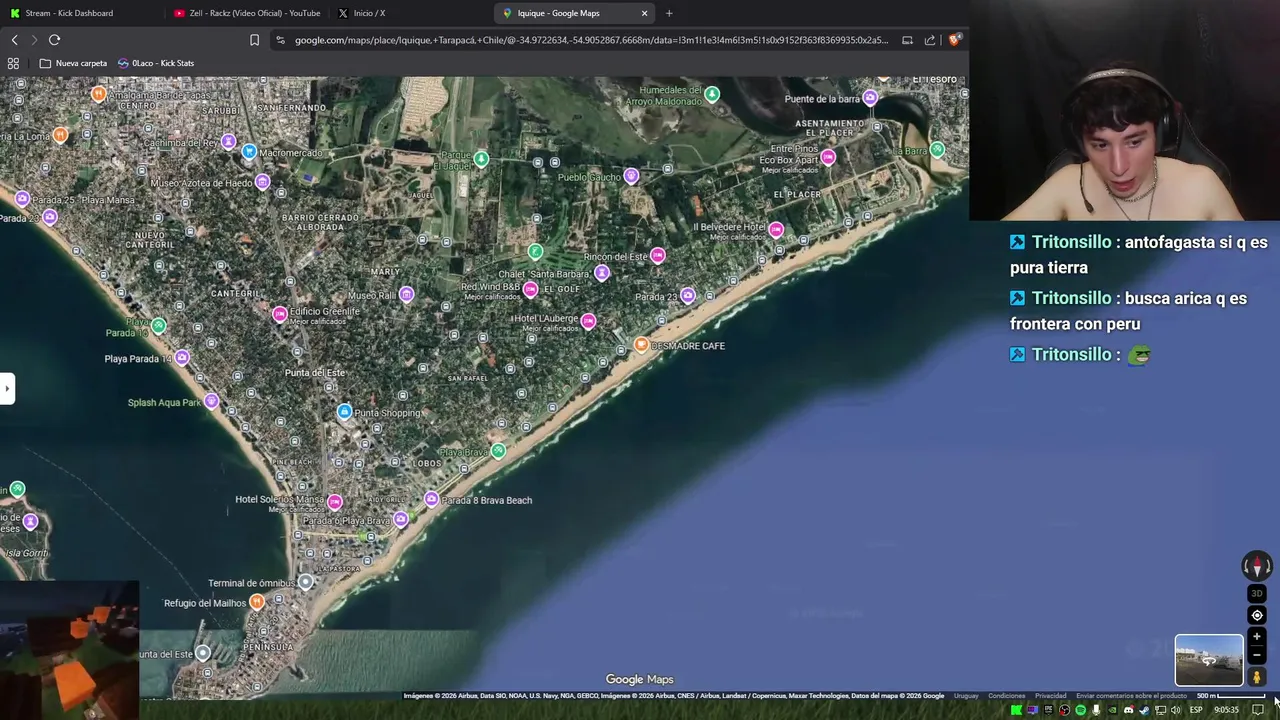Viewport: 1280px width, 720px height.
Task: Expand the collapsed side panel arrow
Action: [7, 388]
